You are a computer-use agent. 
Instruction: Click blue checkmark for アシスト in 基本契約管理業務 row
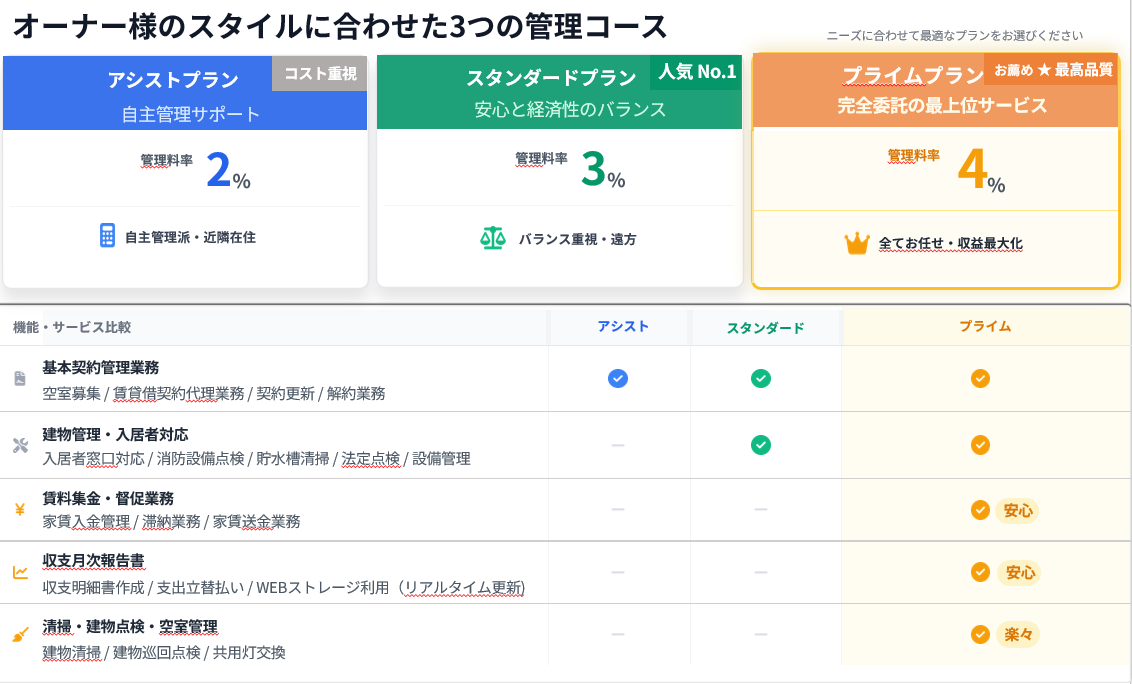(618, 378)
